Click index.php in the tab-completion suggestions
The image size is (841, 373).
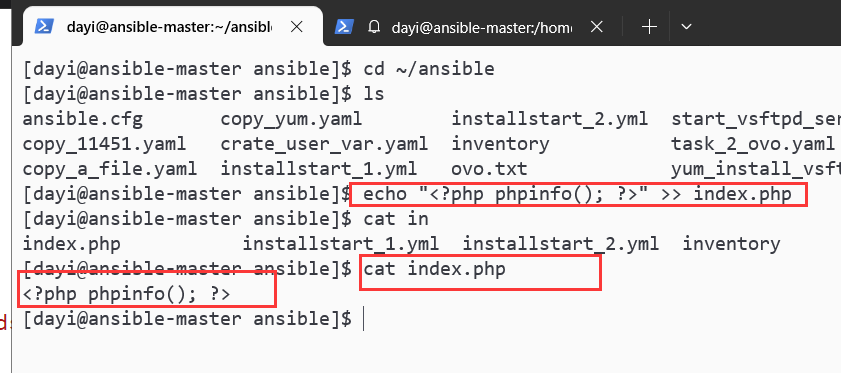(x=71, y=244)
